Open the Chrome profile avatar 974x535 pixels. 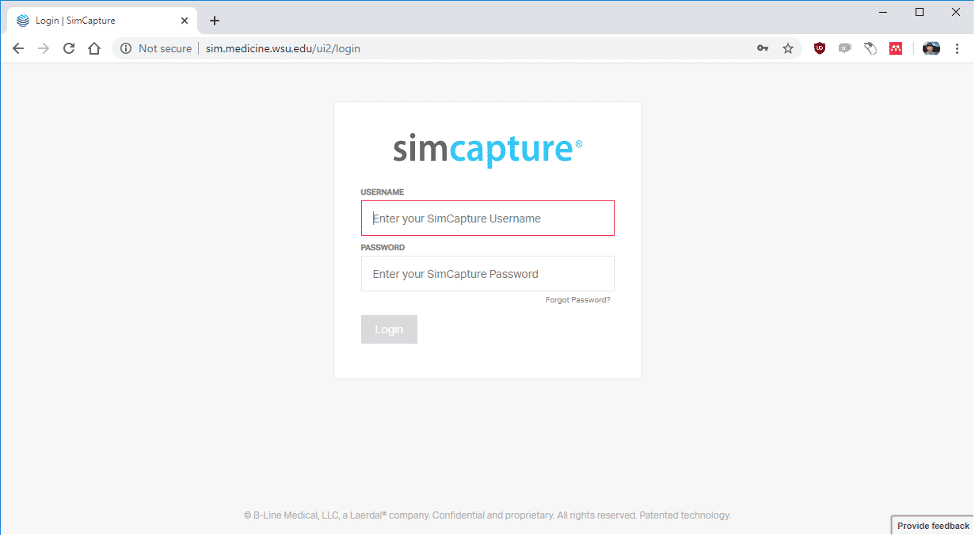[931, 48]
